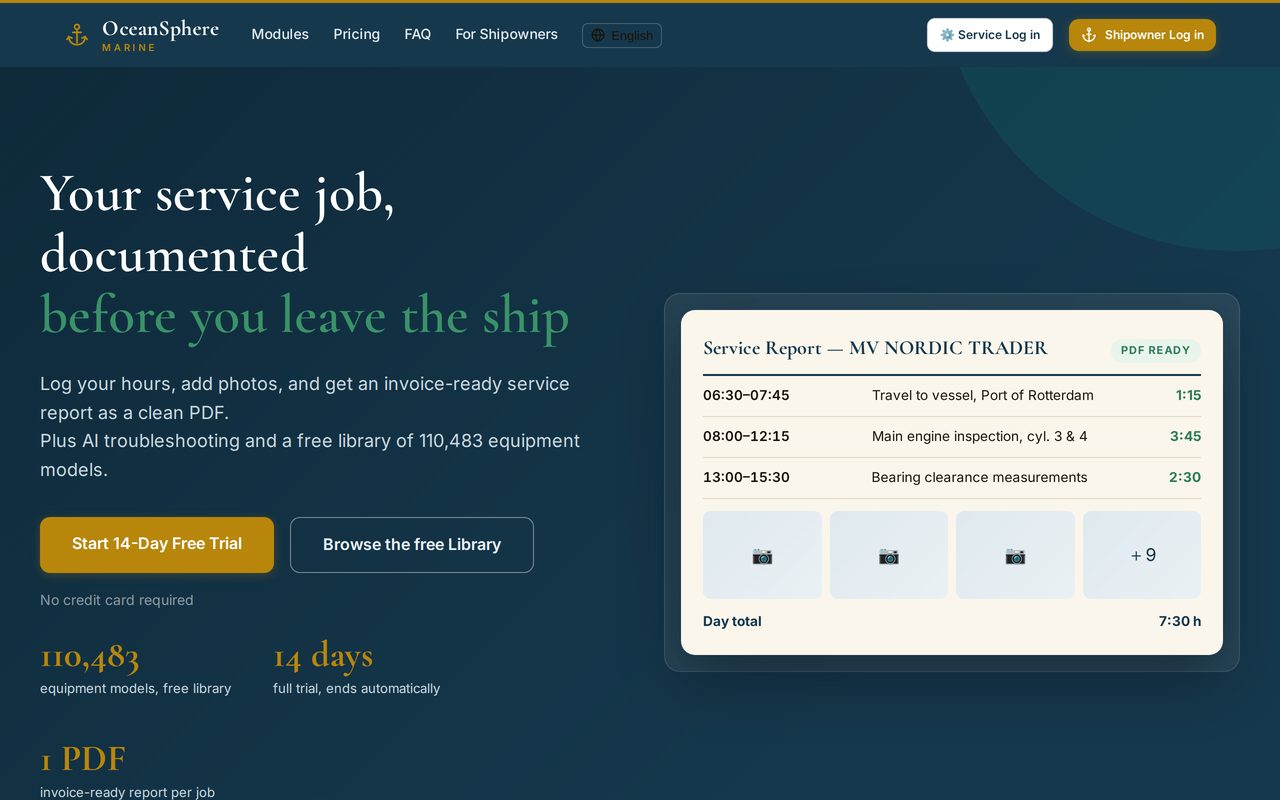Click the first camera photo thumbnail
Image resolution: width=1280 pixels, height=800 pixels.
[x=762, y=555]
